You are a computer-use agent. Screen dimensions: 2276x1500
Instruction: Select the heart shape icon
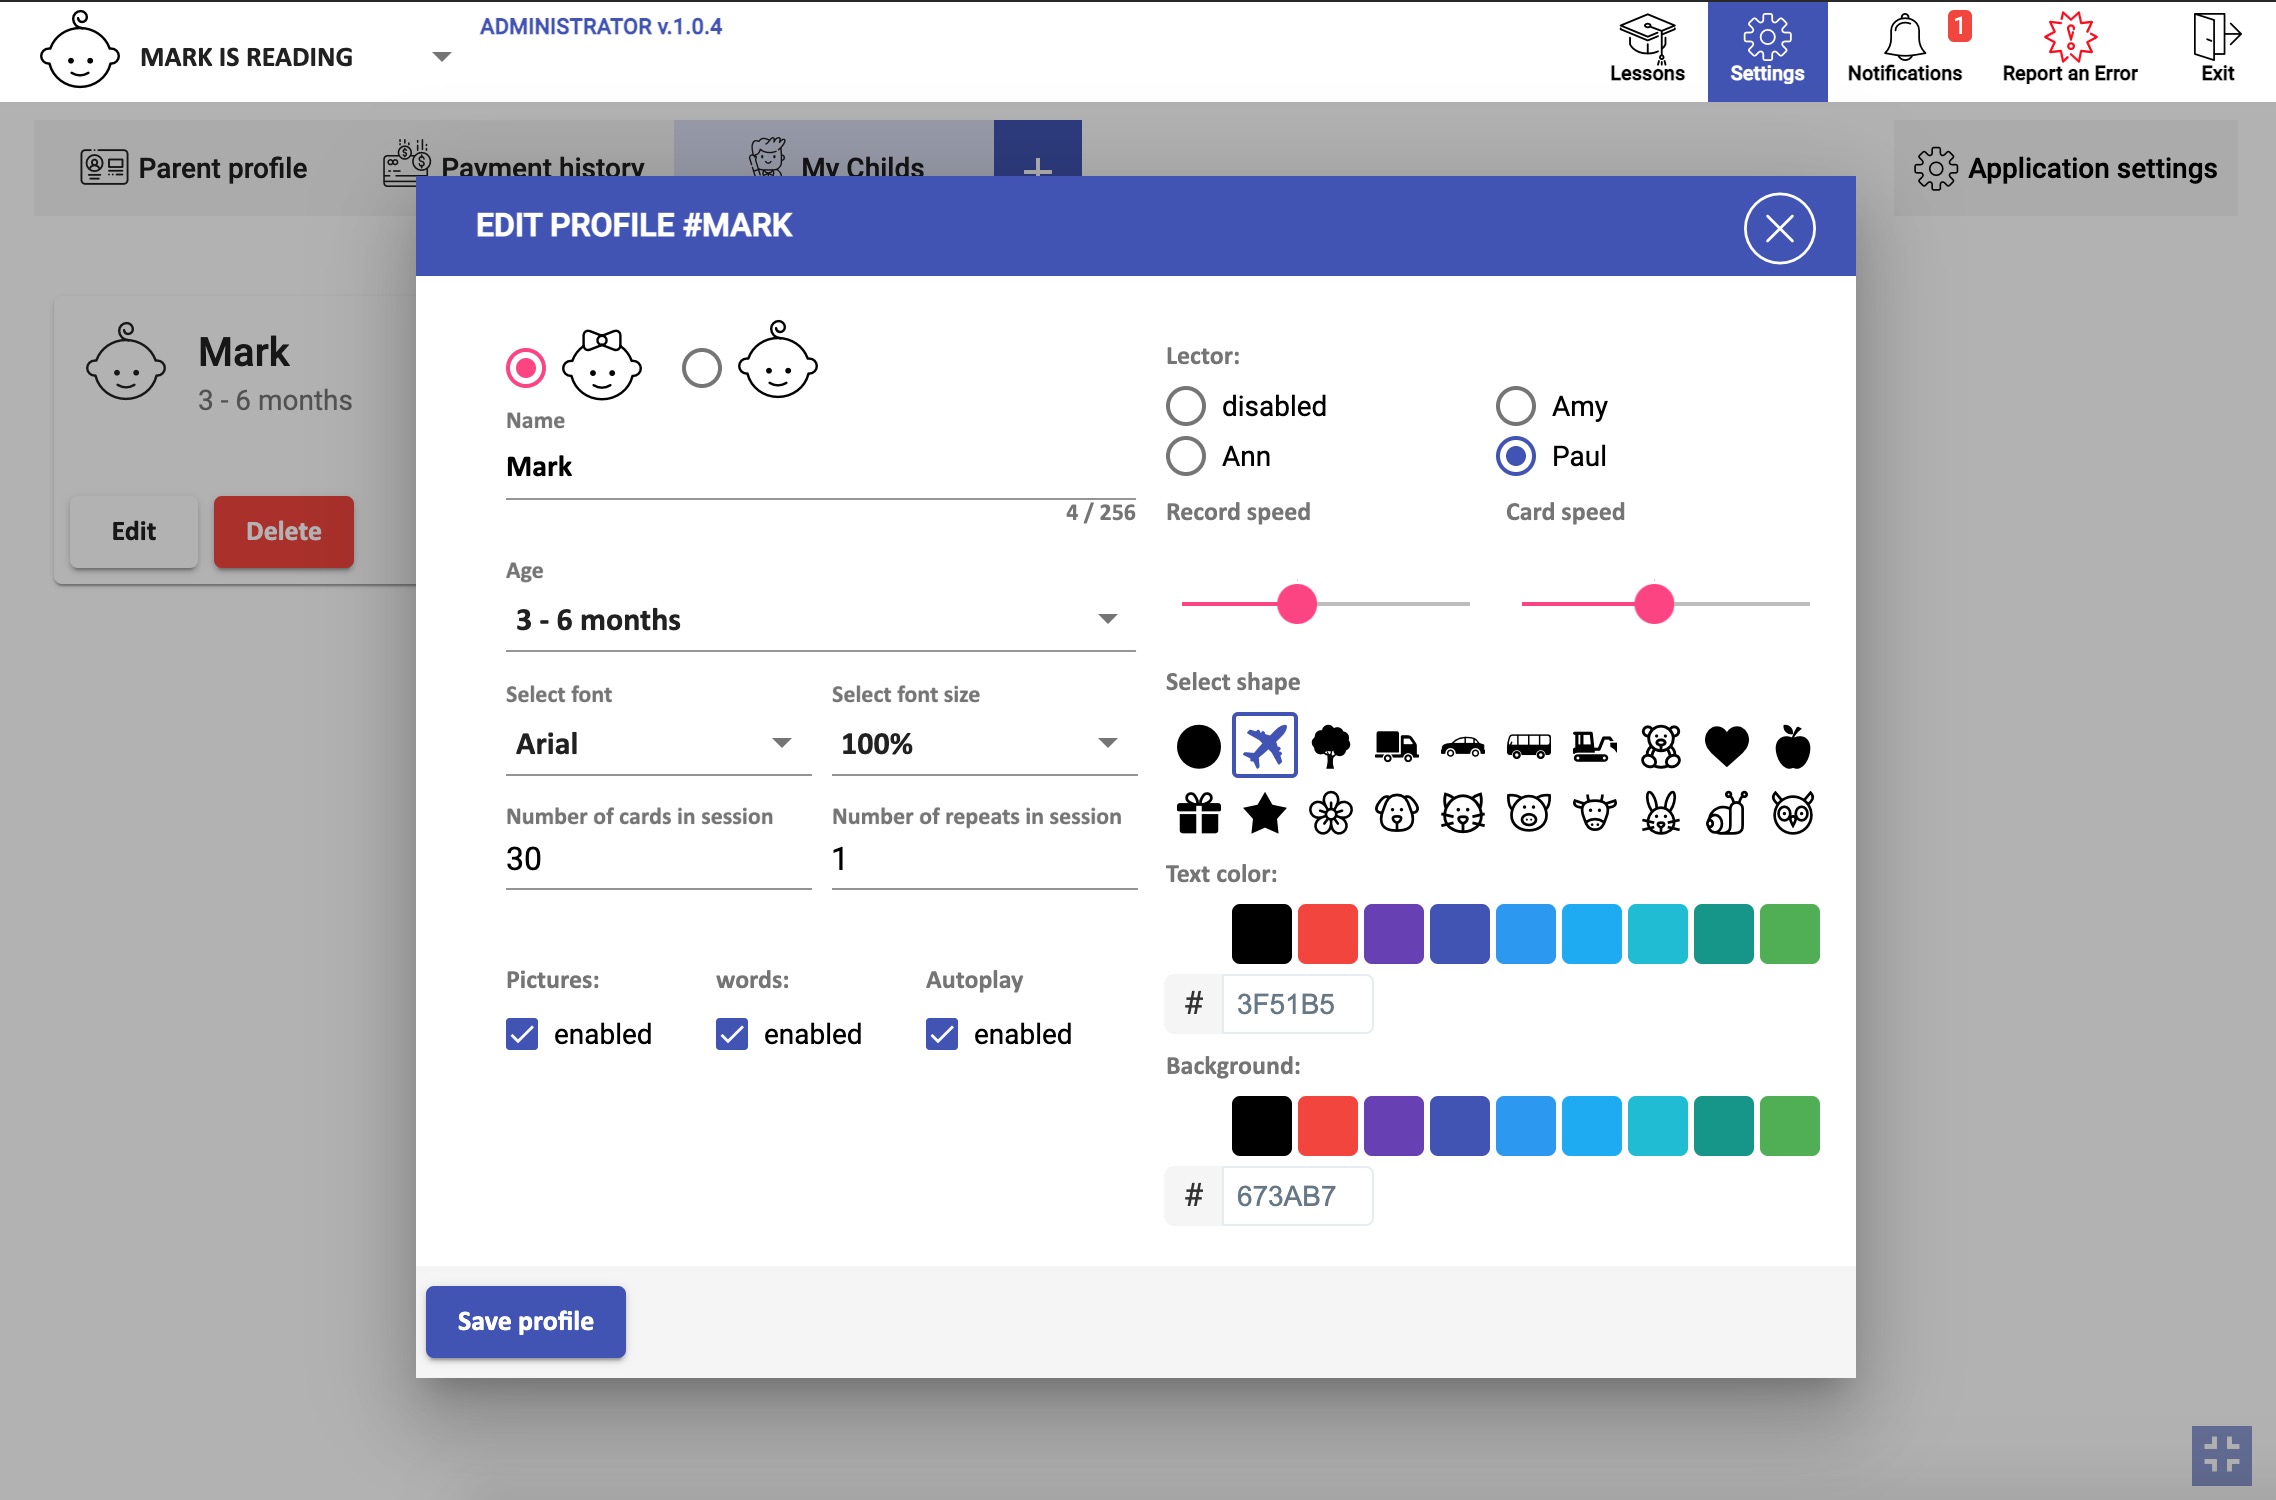click(x=1727, y=743)
